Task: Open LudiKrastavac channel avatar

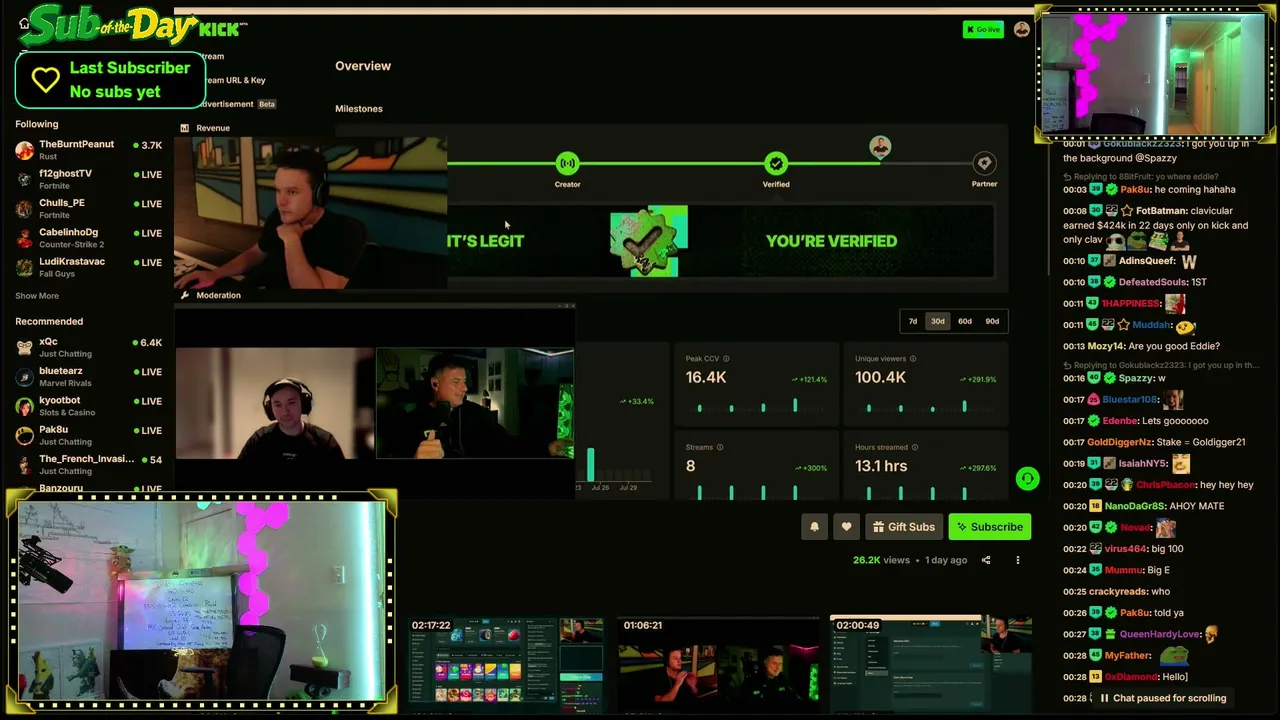Action: (x=24, y=267)
